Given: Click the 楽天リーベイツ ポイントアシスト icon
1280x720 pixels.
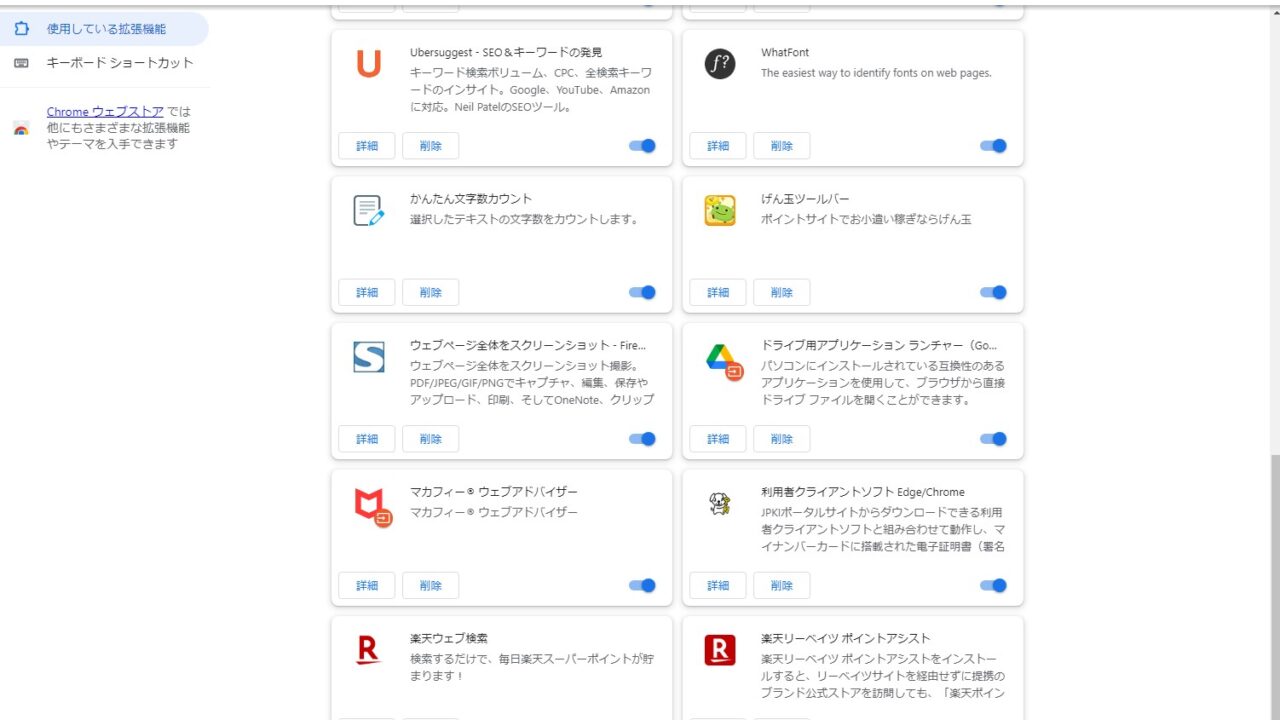Looking at the screenshot, I should (x=719, y=650).
